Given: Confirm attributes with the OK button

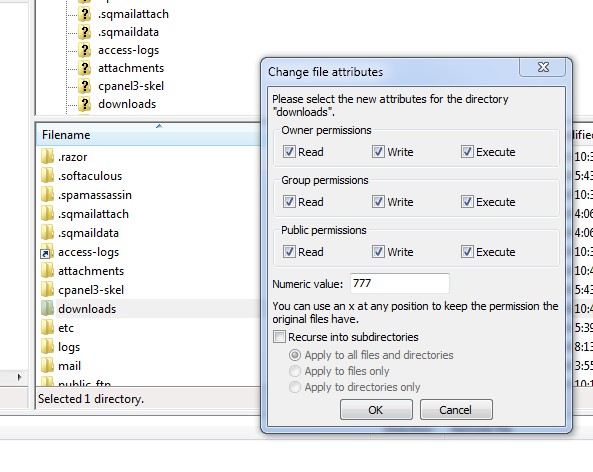Looking at the screenshot, I should point(376,410).
